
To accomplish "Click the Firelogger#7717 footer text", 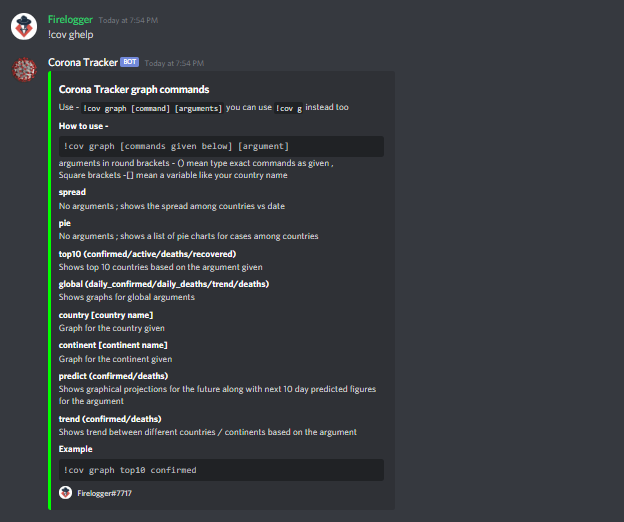I will click(104, 493).
